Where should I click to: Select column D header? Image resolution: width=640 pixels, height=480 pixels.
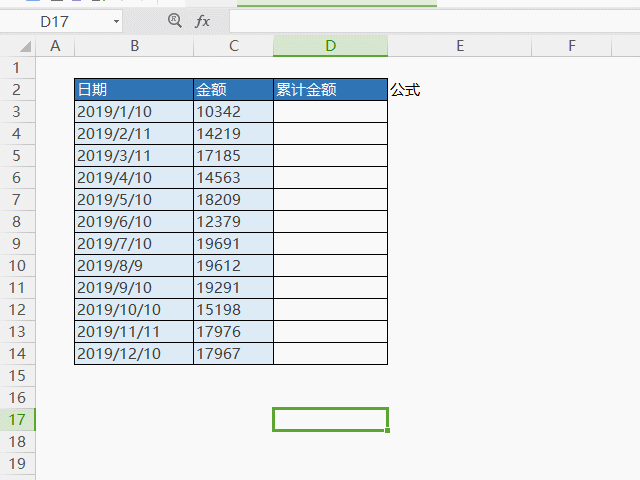[330, 46]
